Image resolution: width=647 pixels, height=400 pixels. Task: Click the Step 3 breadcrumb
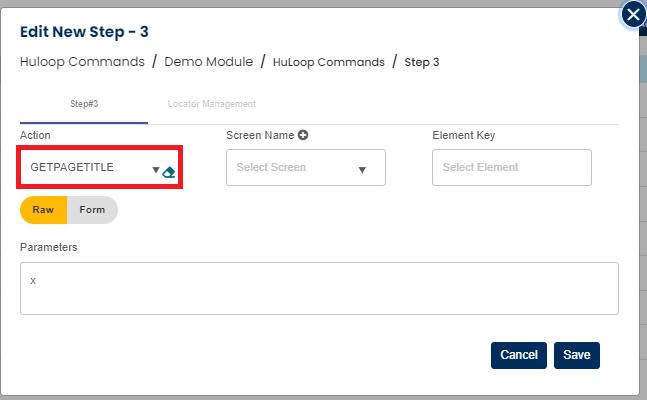[421, 62]
